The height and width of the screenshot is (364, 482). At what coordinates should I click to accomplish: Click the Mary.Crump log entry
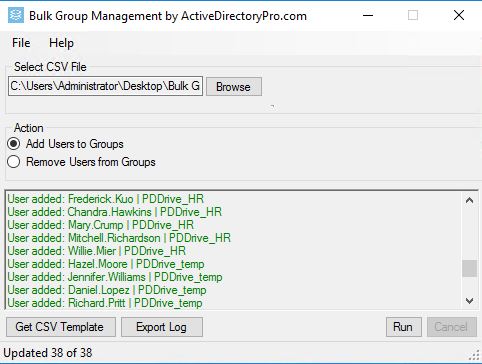tap(100, 225)
